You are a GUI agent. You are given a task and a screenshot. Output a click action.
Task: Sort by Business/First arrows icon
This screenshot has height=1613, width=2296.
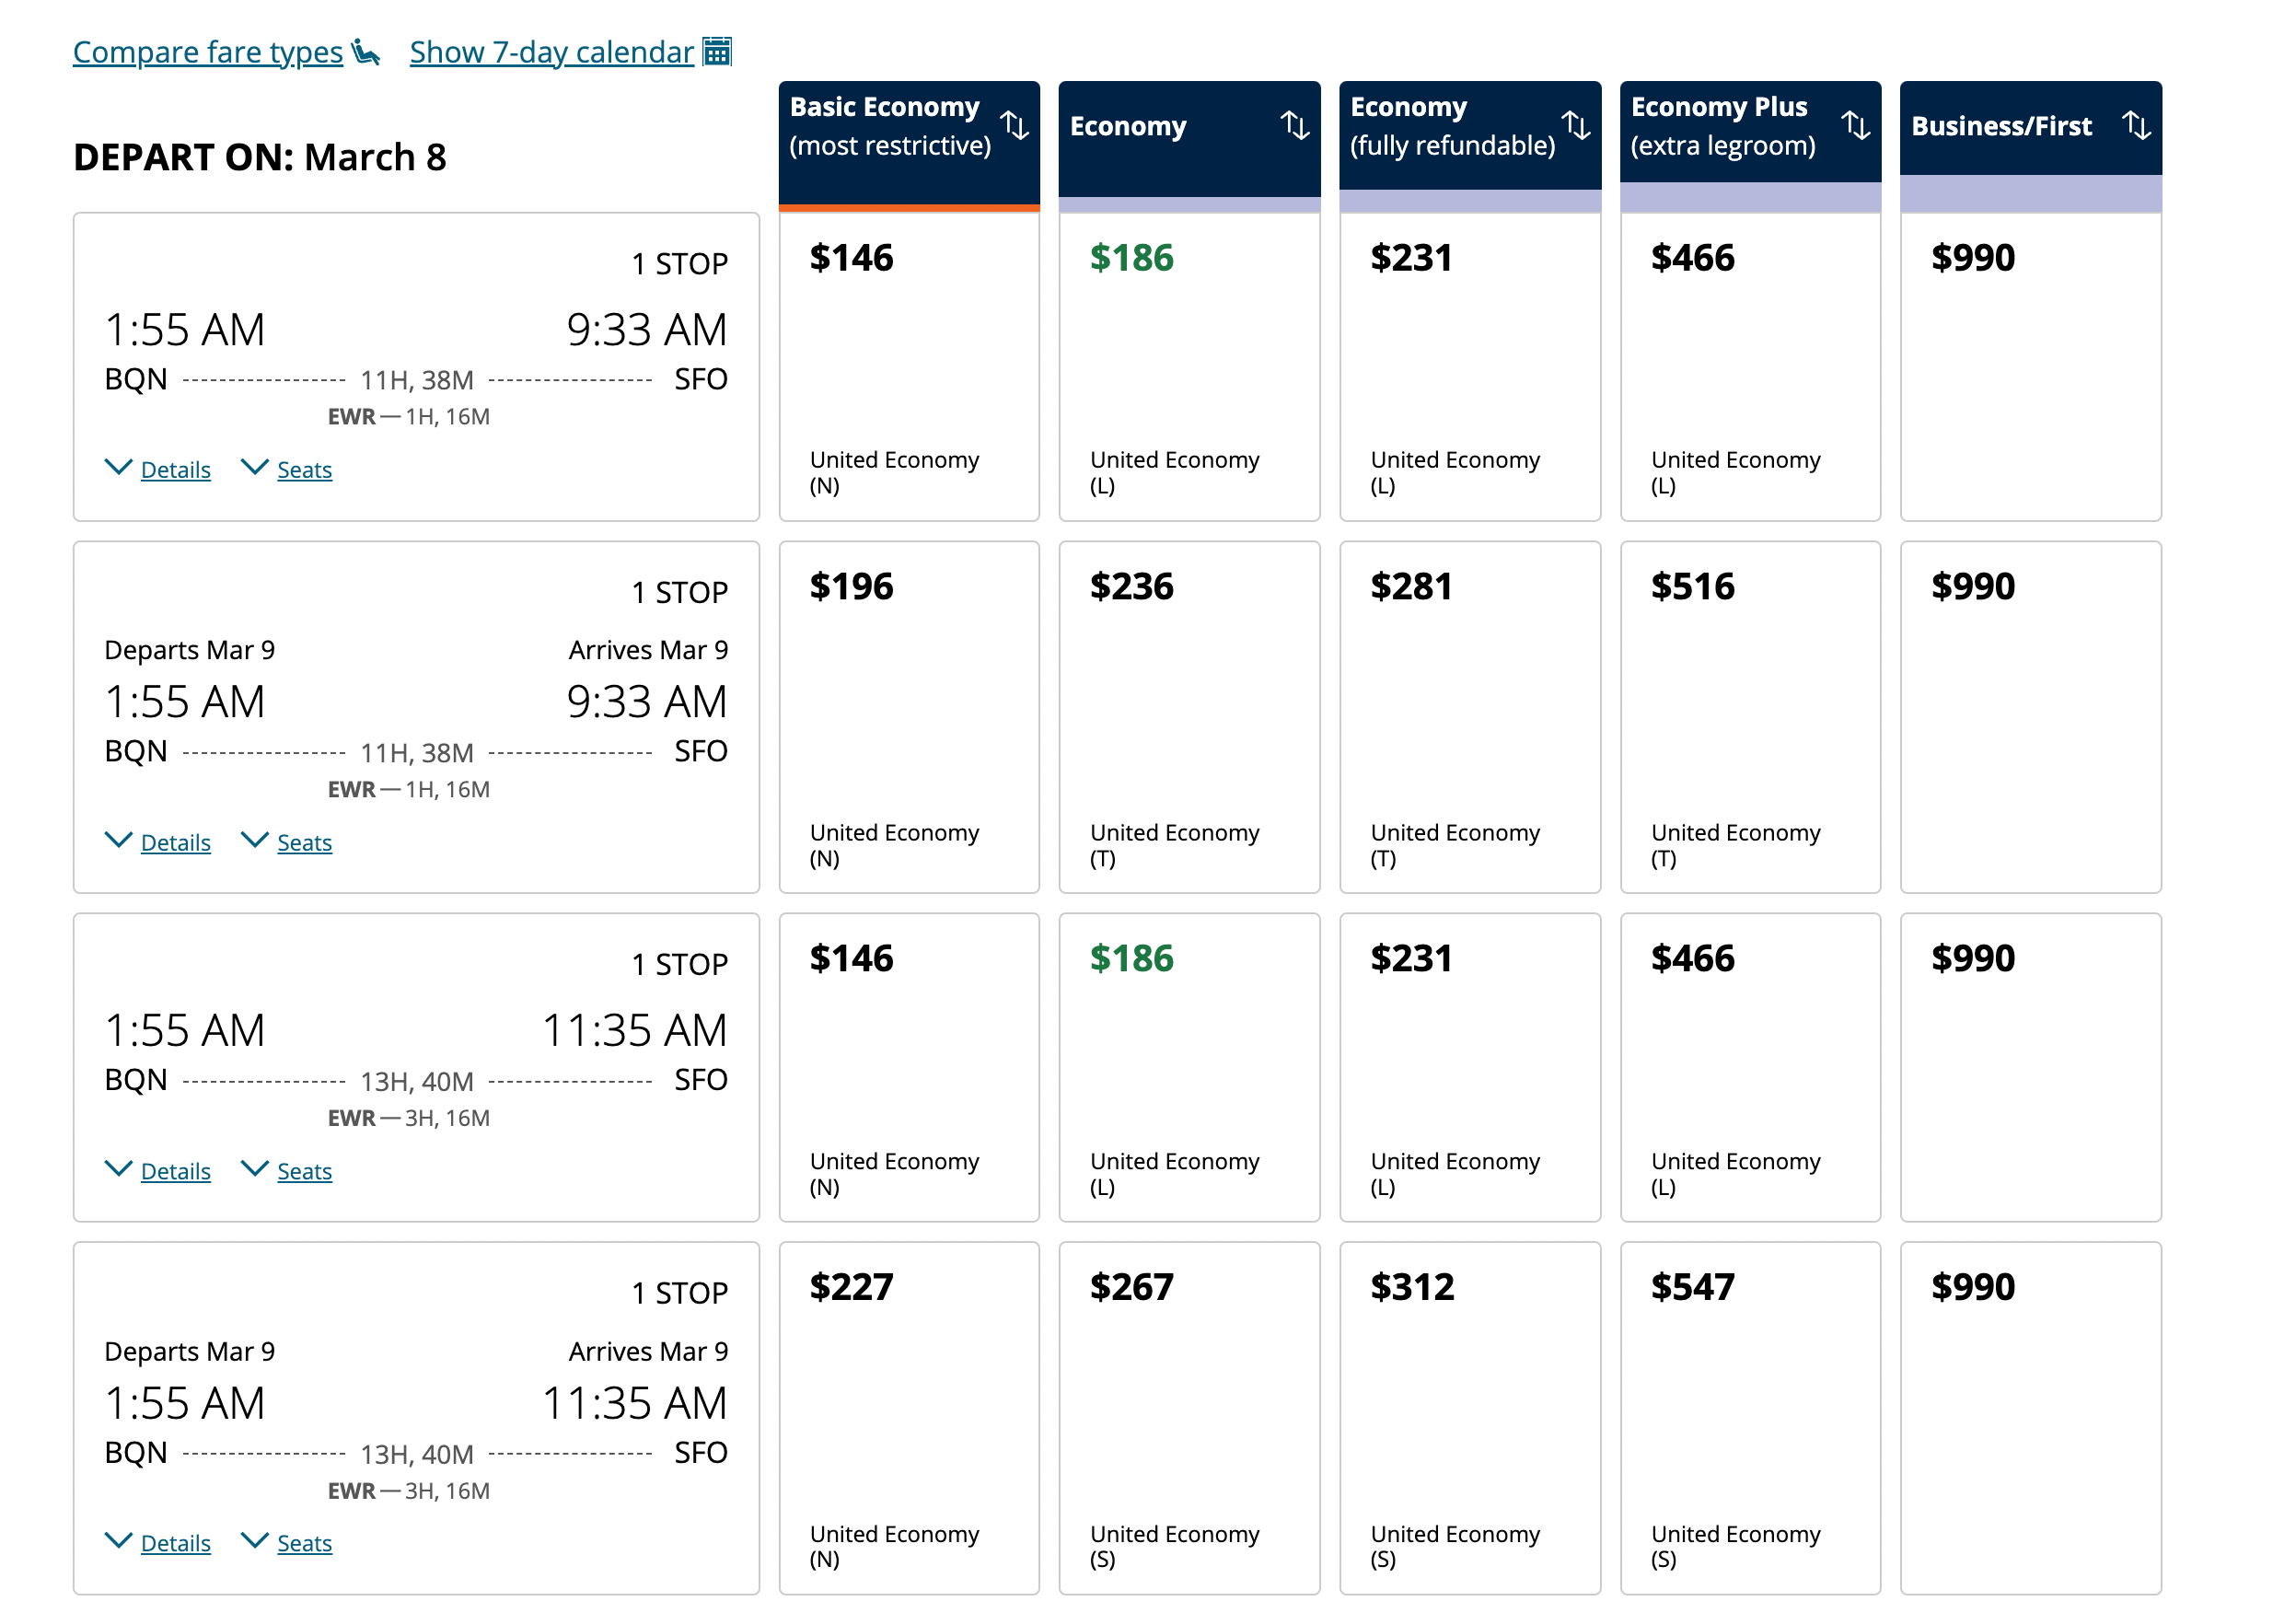2136,126
